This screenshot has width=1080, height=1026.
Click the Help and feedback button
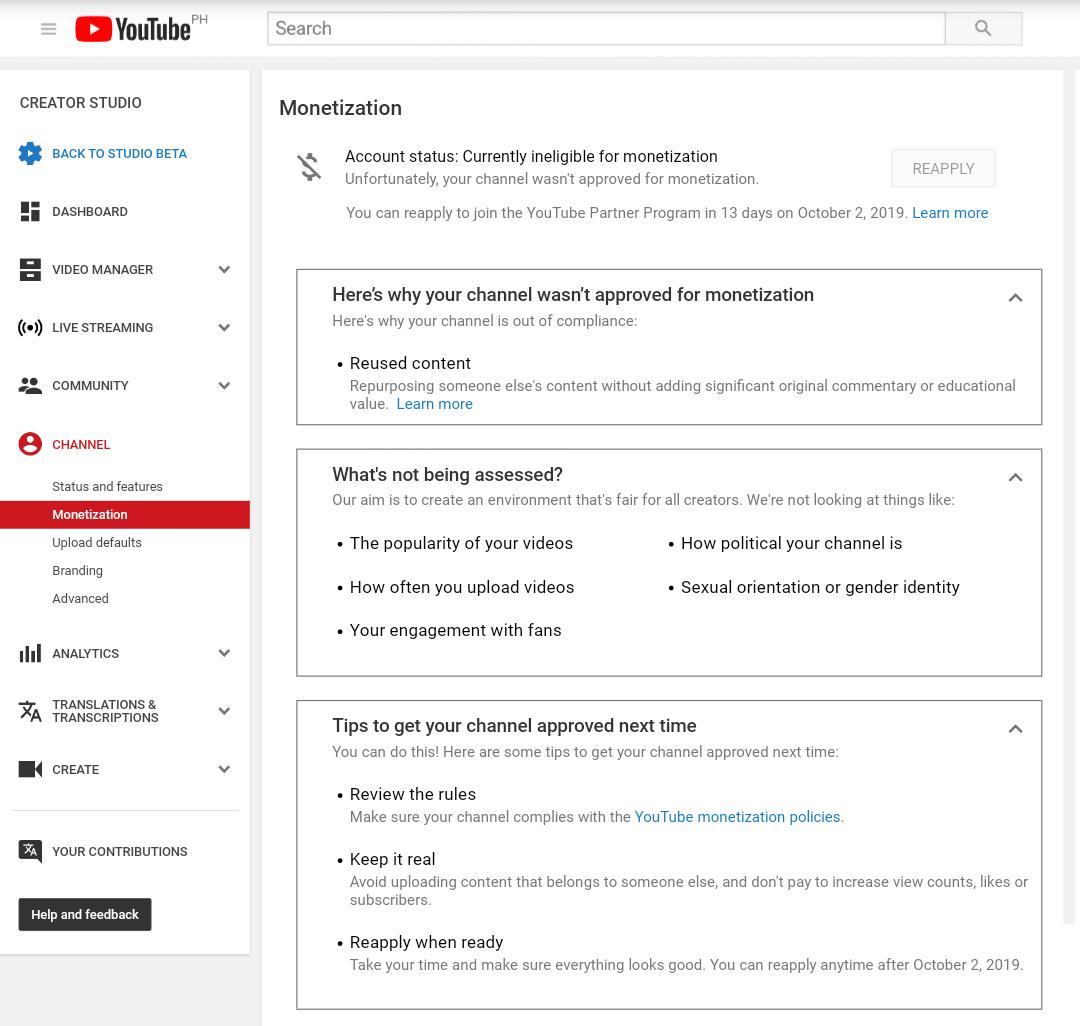pos(85,914)
